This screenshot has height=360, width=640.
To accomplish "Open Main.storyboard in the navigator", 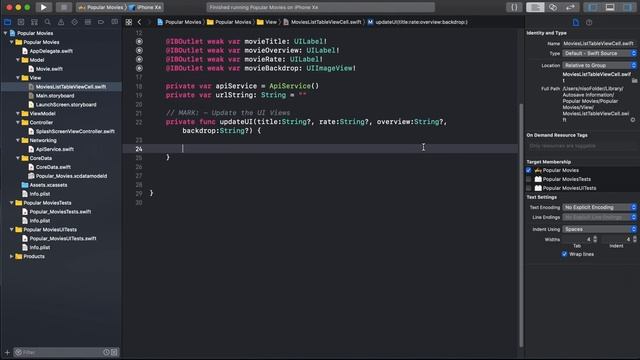I will pyautogui.click(x=55, y=96).
